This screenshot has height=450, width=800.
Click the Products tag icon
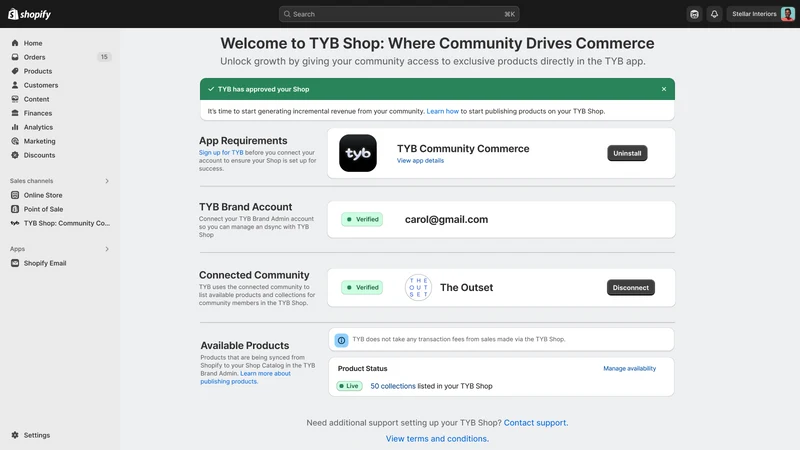pos(15,71)
